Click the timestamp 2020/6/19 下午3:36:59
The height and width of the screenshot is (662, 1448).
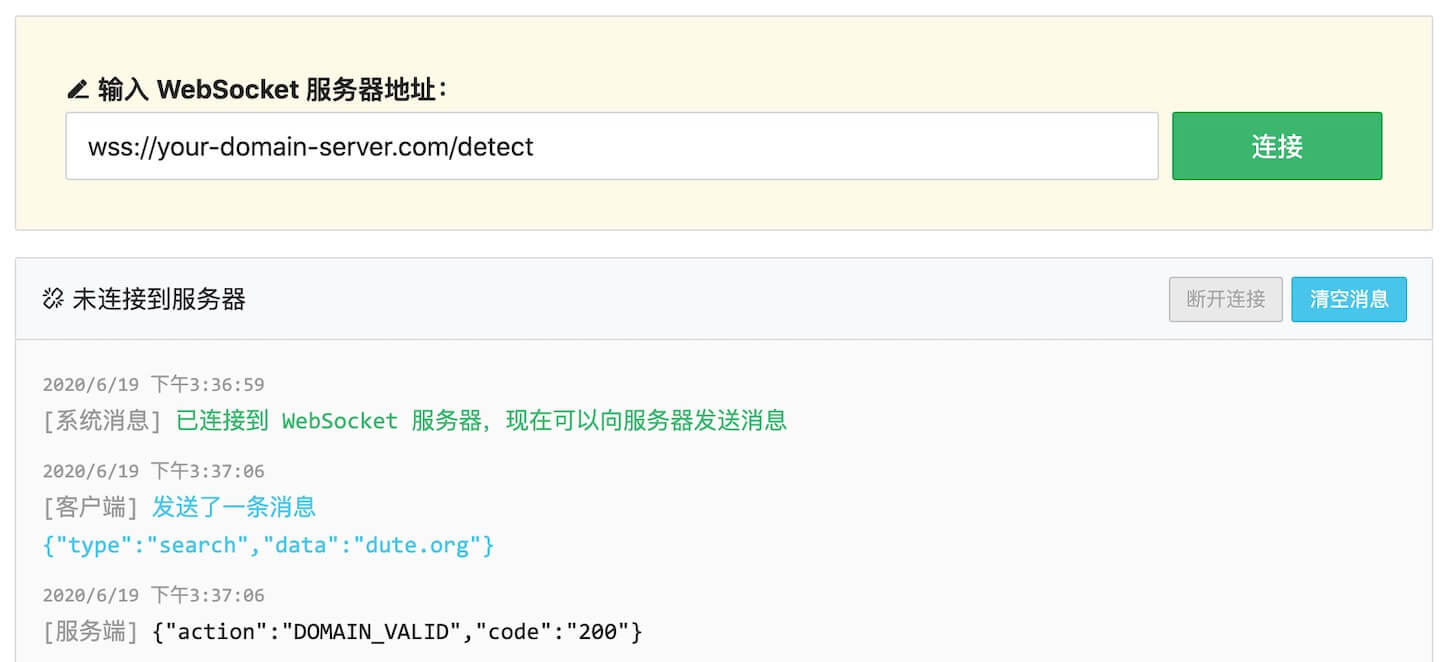pos(153,384)
